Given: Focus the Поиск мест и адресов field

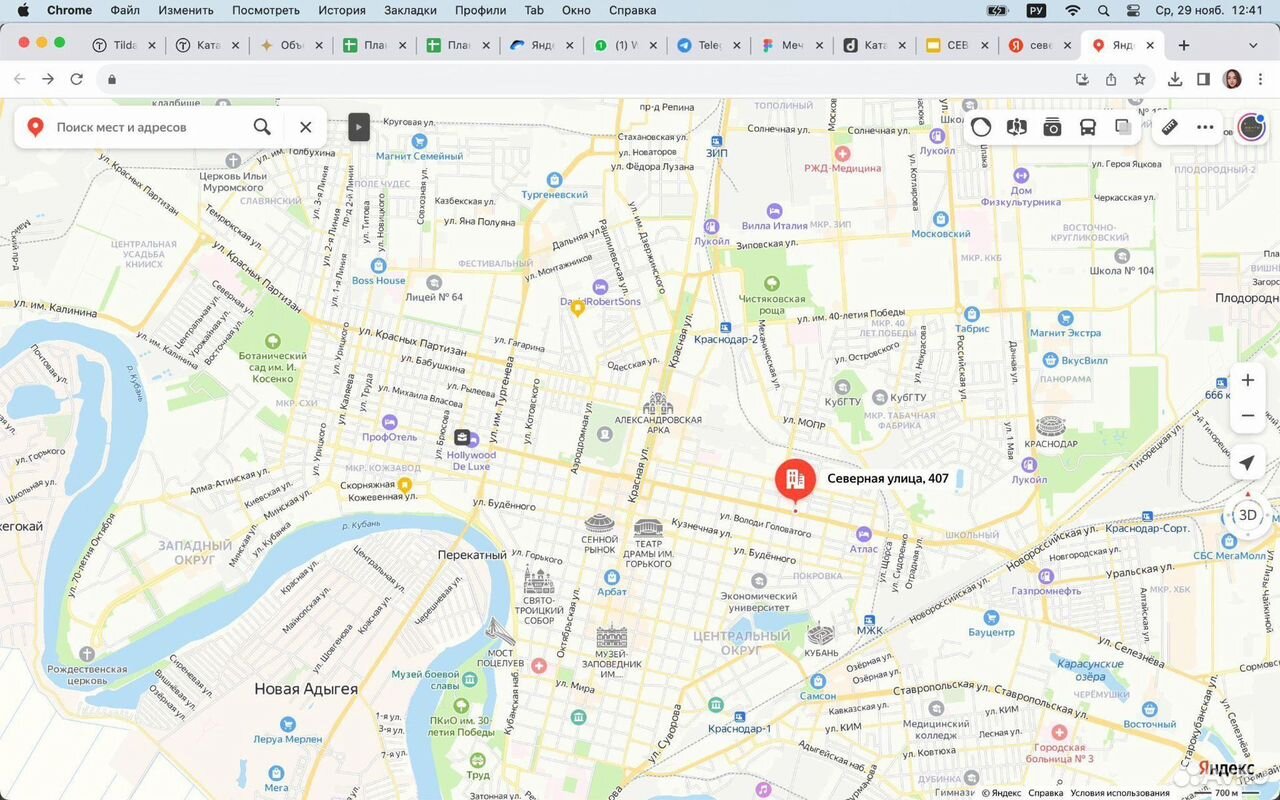Looking at the screenshot, I should [x=148, y=127].
